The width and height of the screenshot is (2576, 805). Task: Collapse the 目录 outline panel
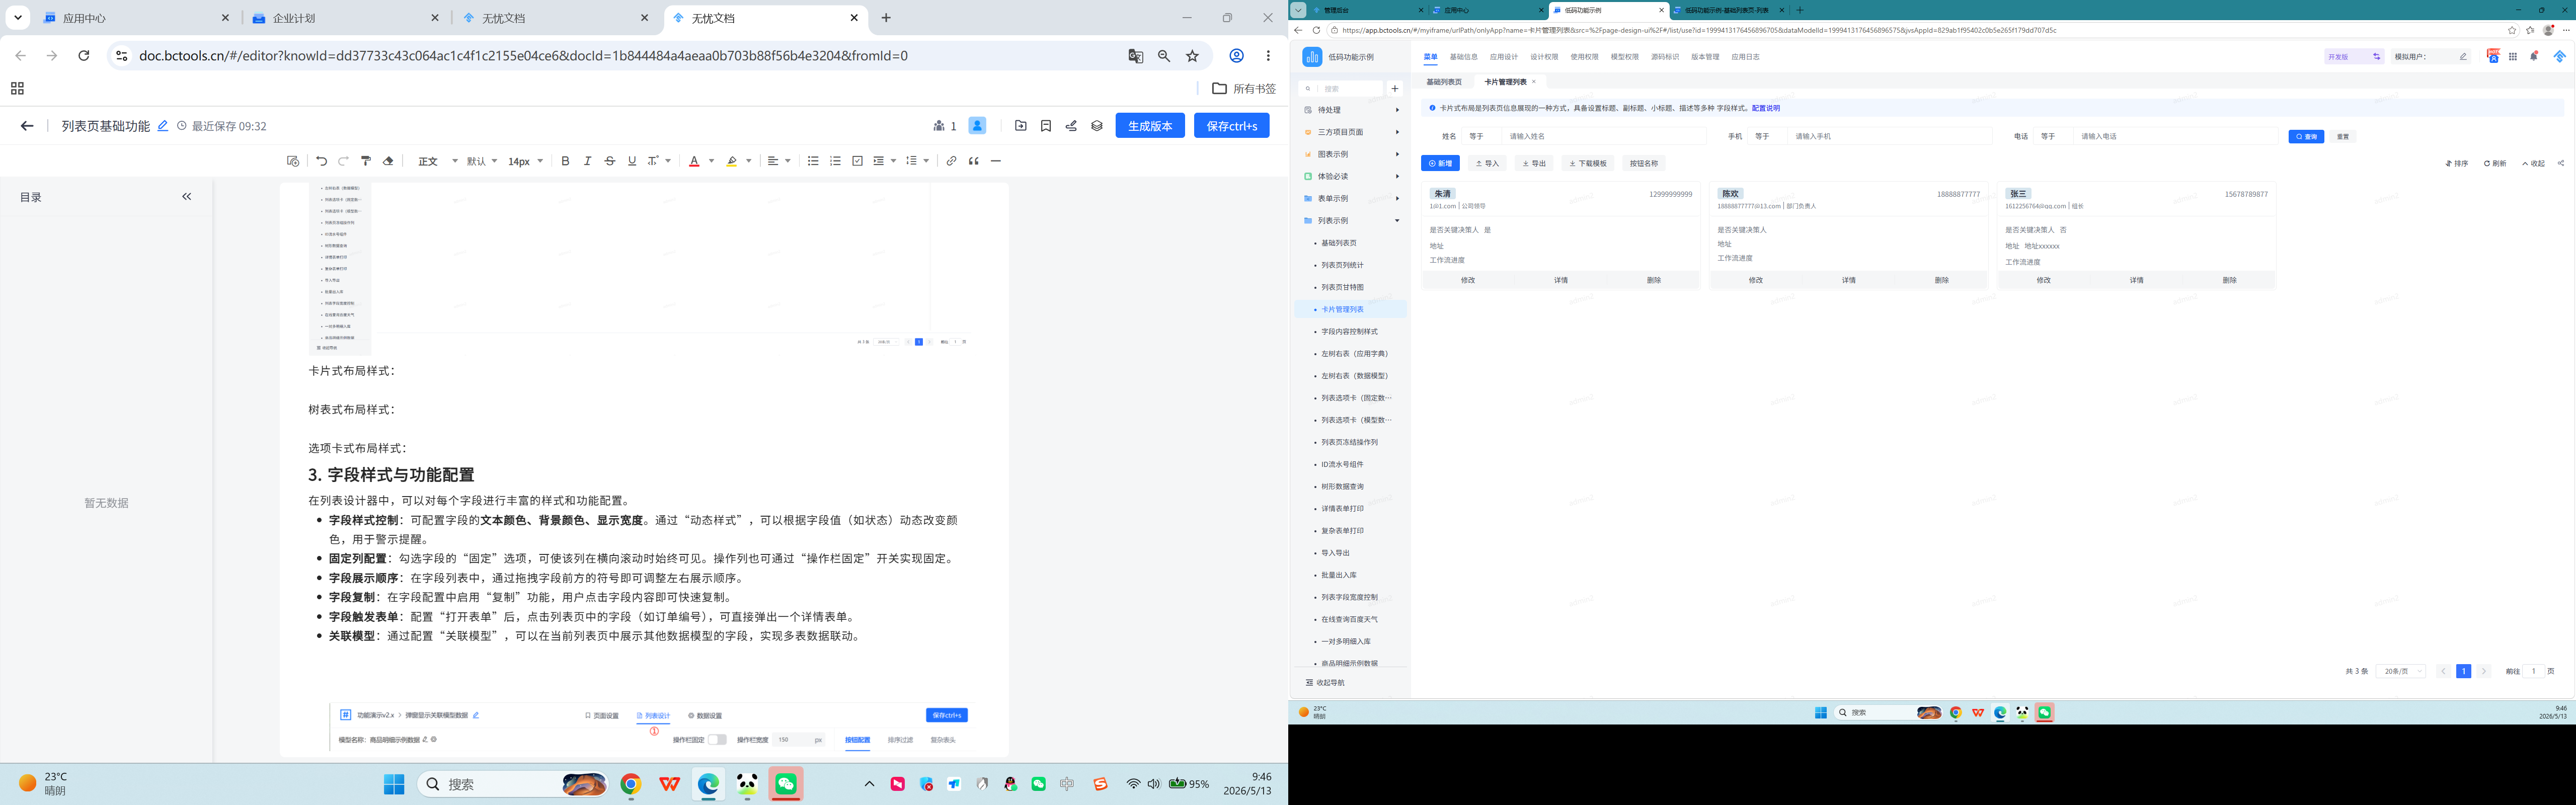[x=187, y=197]
